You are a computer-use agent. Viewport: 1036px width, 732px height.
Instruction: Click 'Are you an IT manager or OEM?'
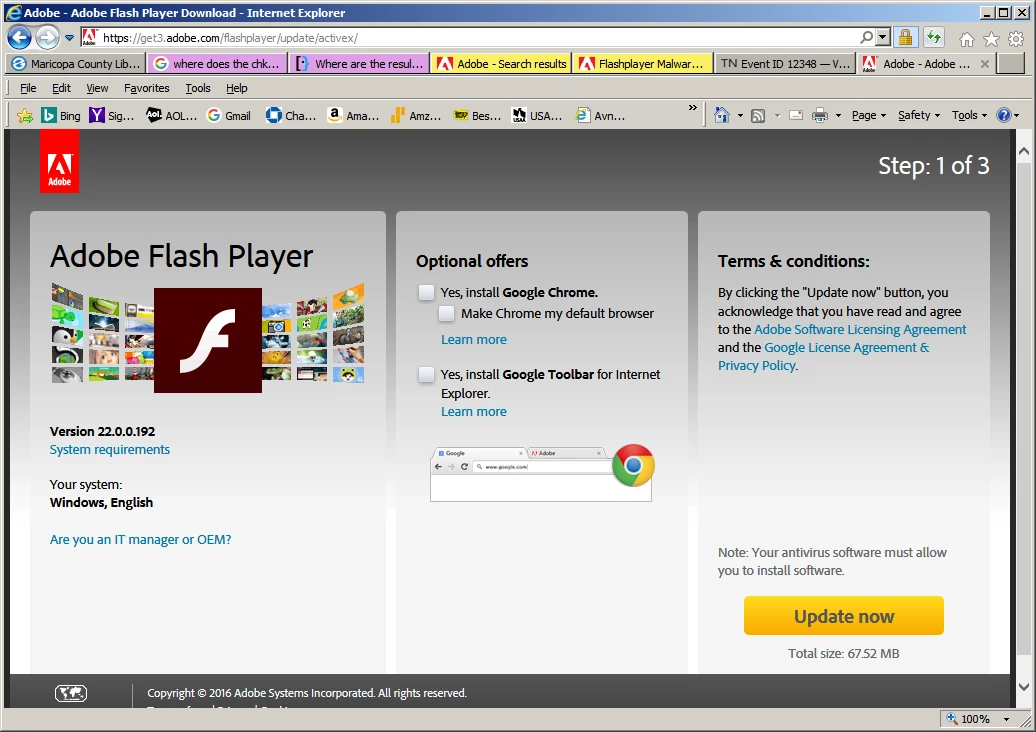pyautogui.click(x=141, y=540)
